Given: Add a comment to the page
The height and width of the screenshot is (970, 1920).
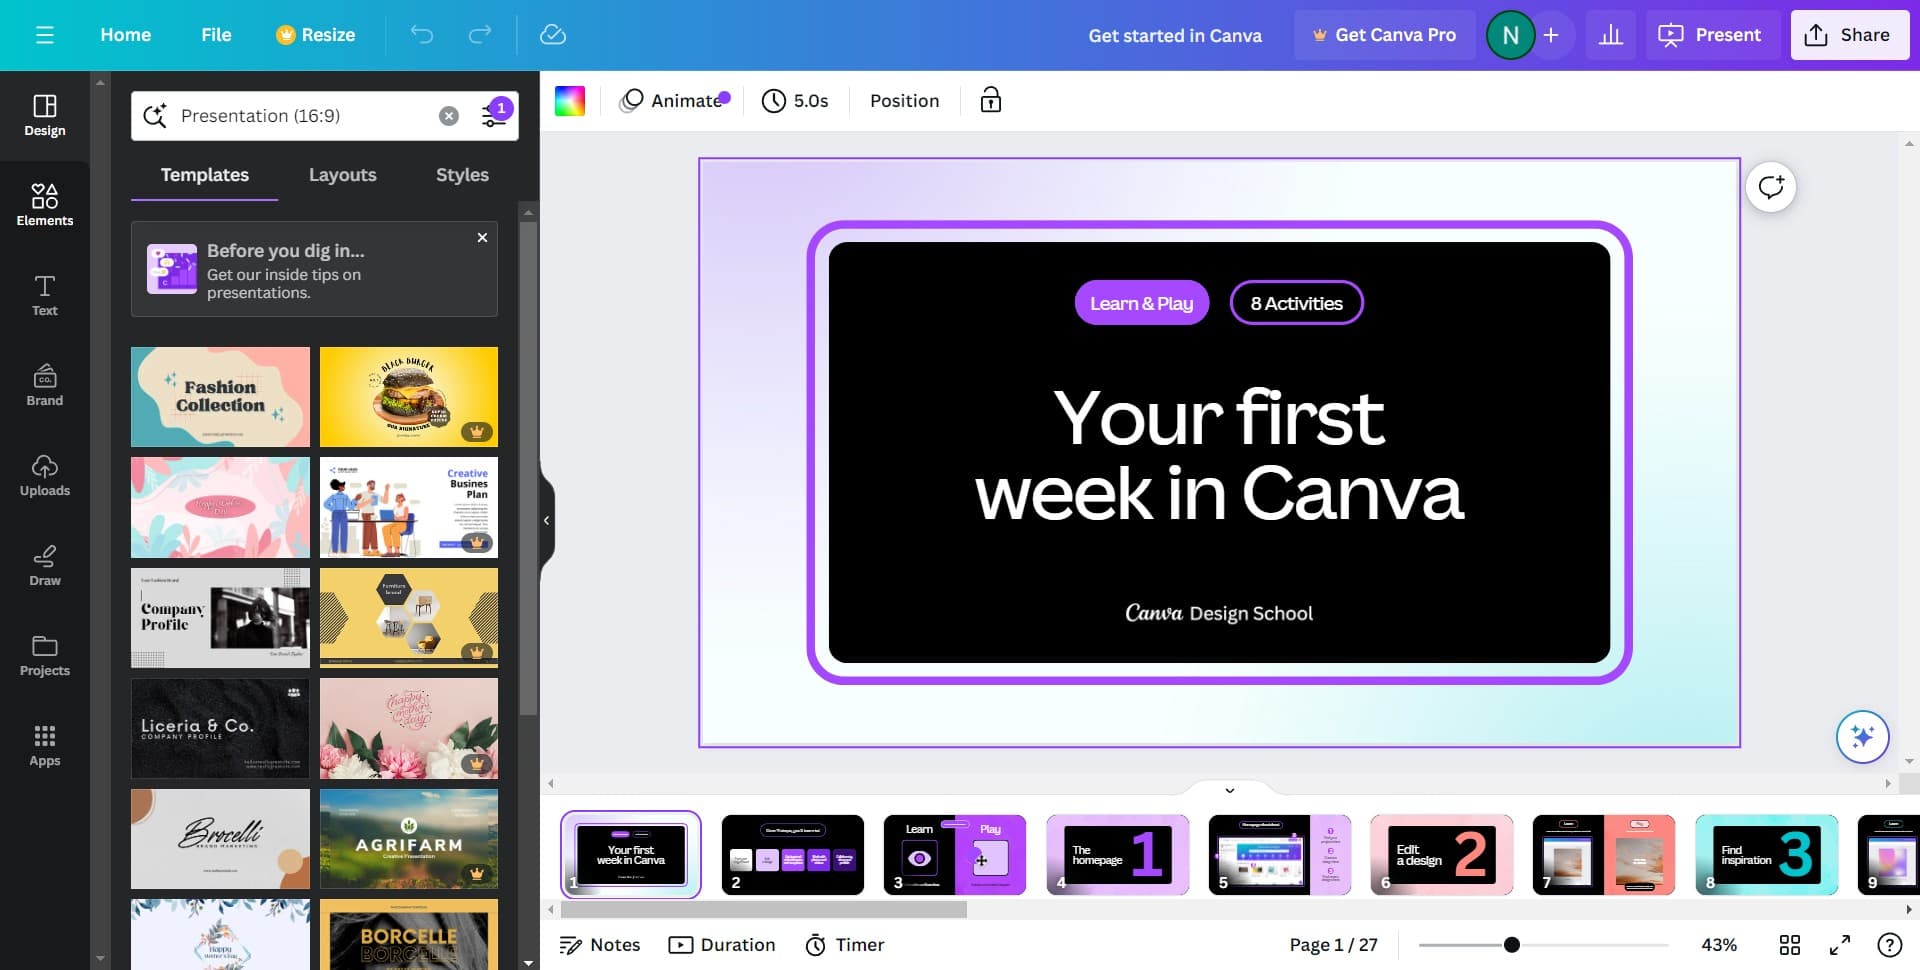Looking at the screenshot, I should pos(1770,188).
